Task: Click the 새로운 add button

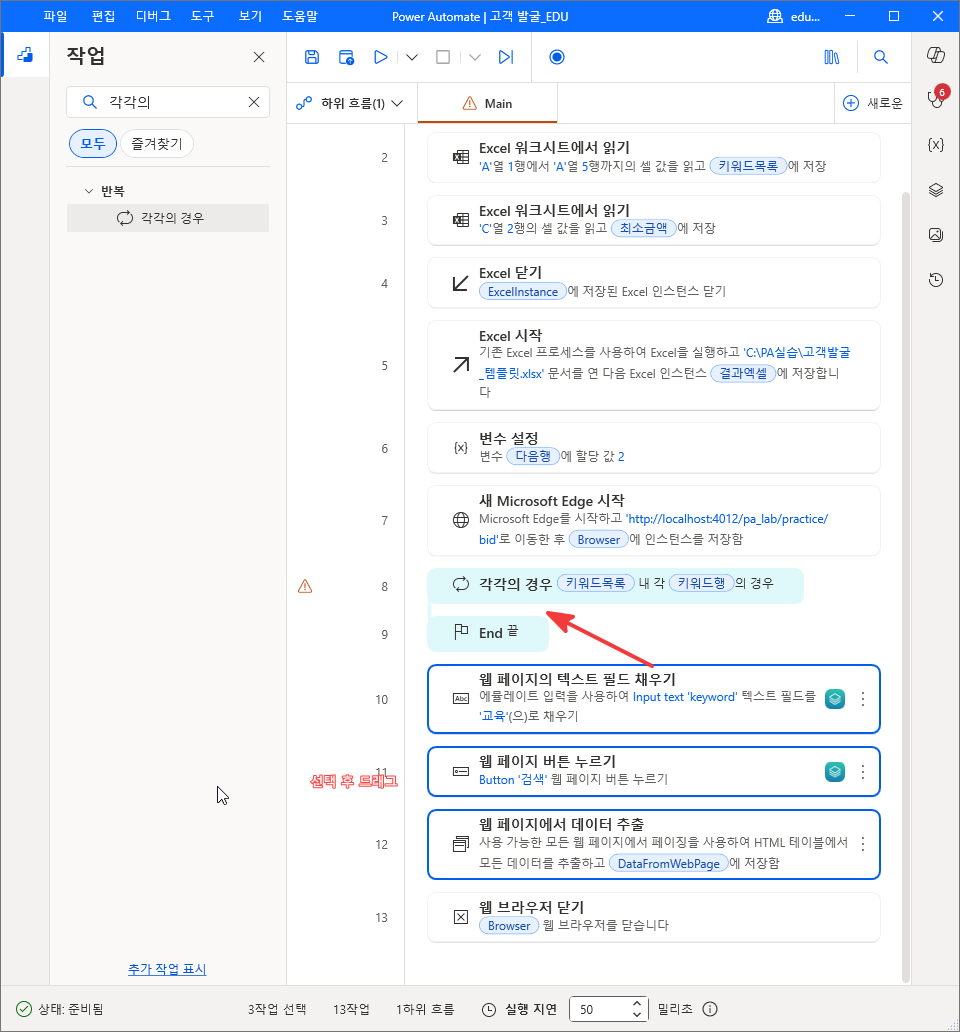Action: pyautogui.click(x=872, y=103)
